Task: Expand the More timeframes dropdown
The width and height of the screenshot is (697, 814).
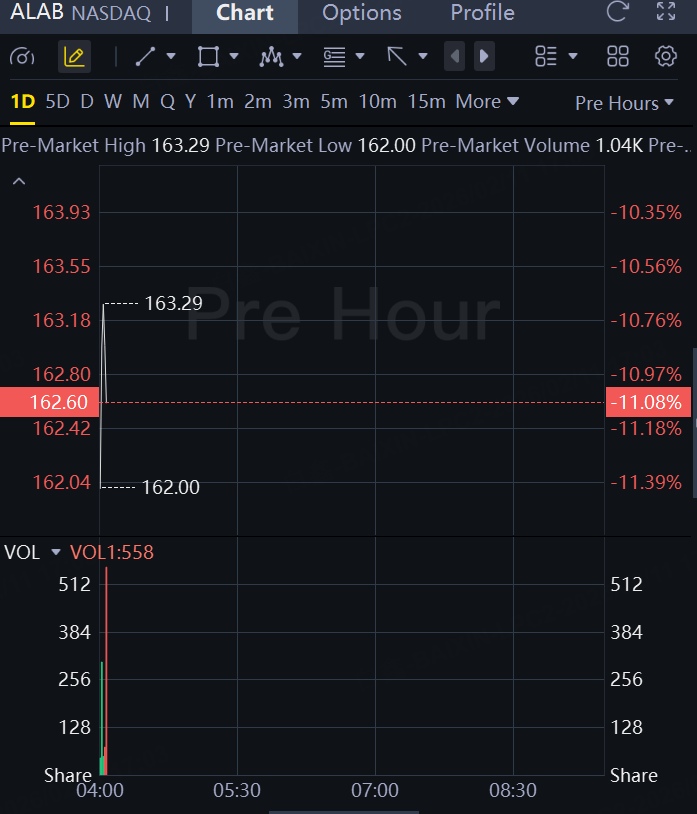Action: pyautogui.click(x=487, y=102)
